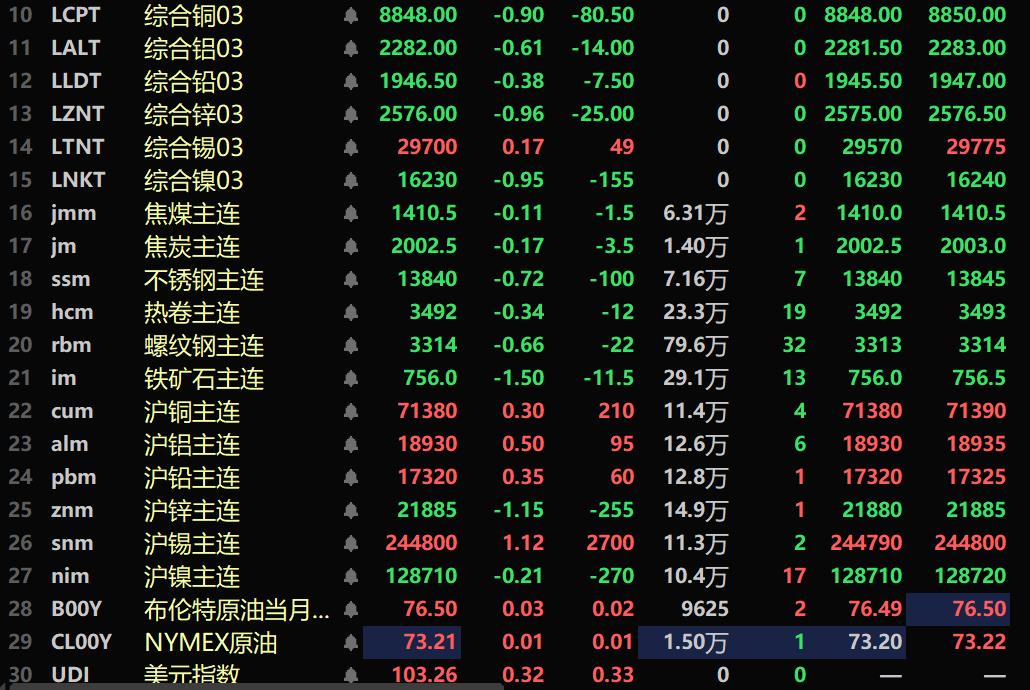Click the alert bell icon for UDI 美元指数
The height and width of the screenshot is (690, 1030).
pyautogui.click(x=350, y=675)
